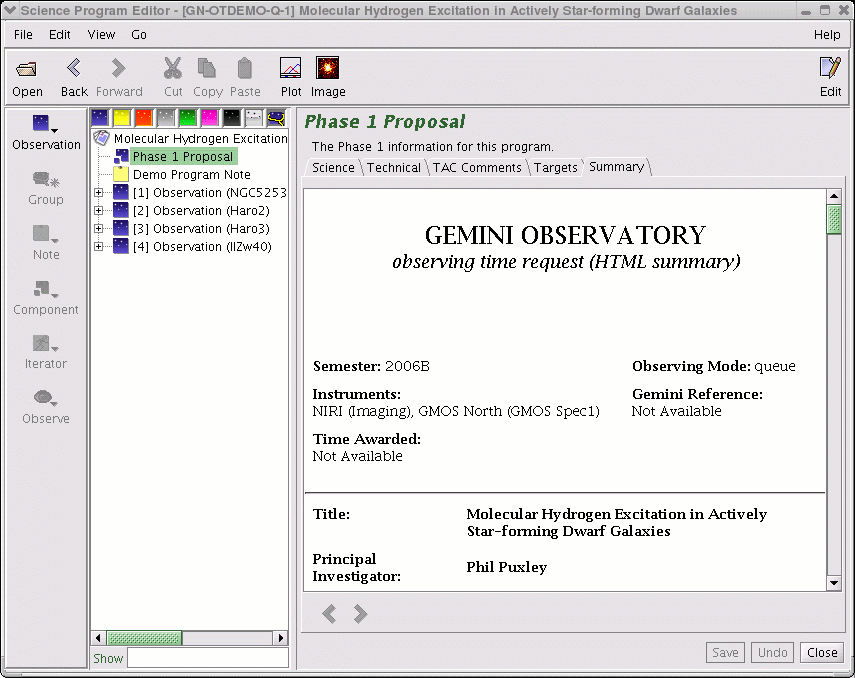Launch the Image viewer tool
This screenshot has width=855, height=678.
(x=328, y=77)
